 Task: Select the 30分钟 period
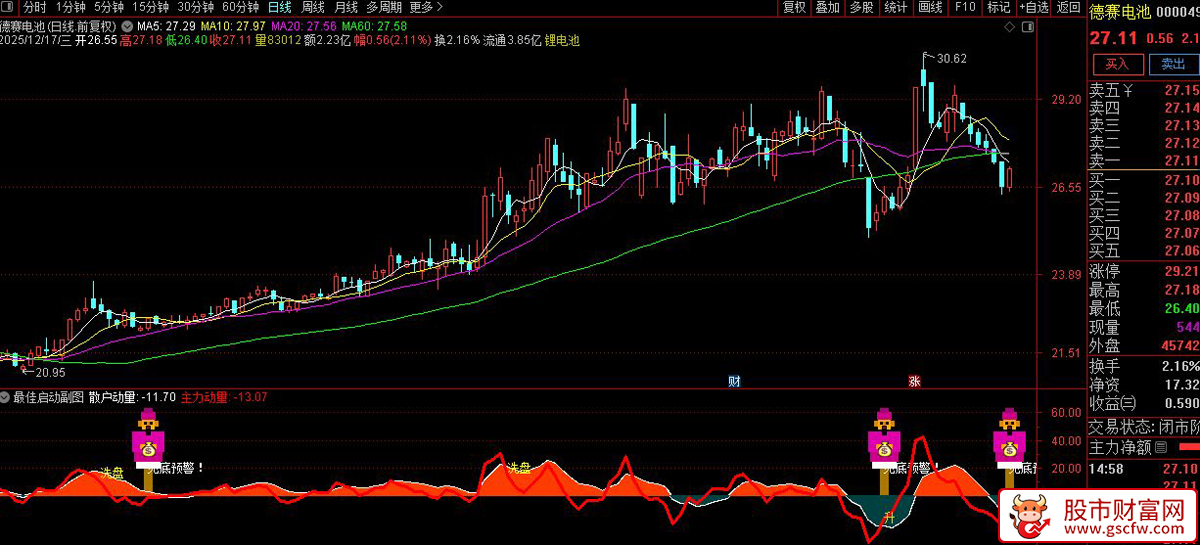195,7
